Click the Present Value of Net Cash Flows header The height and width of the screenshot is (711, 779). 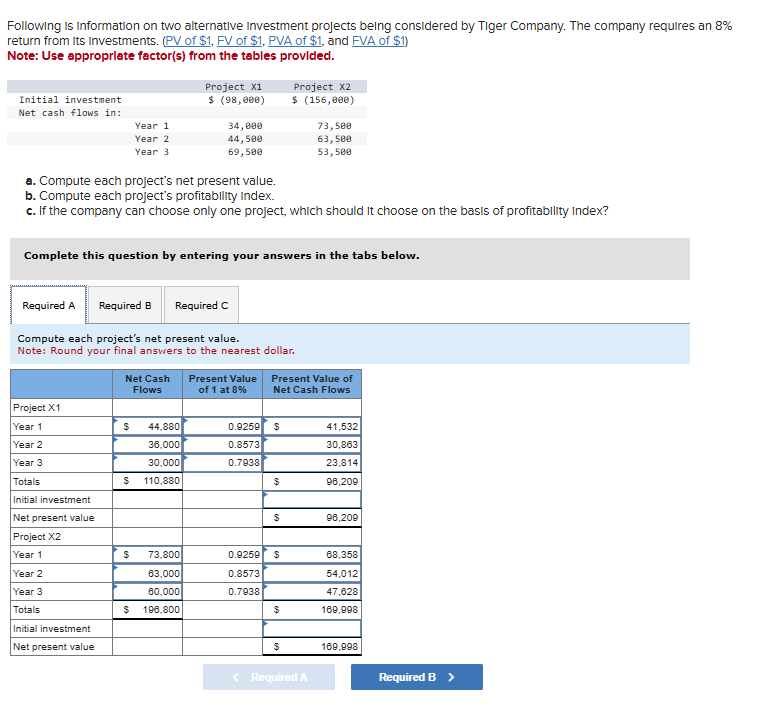312,384
